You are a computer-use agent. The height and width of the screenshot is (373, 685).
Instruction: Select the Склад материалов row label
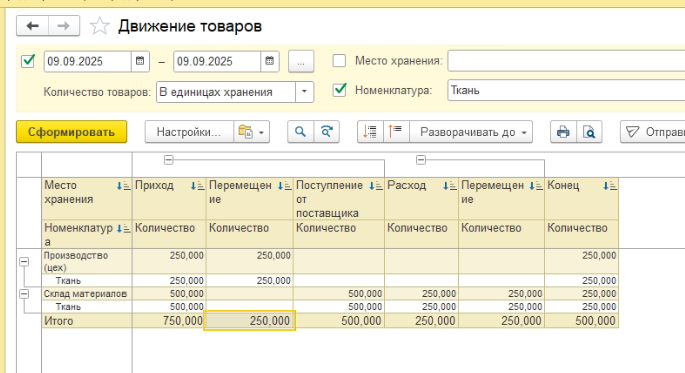(85, 294)
